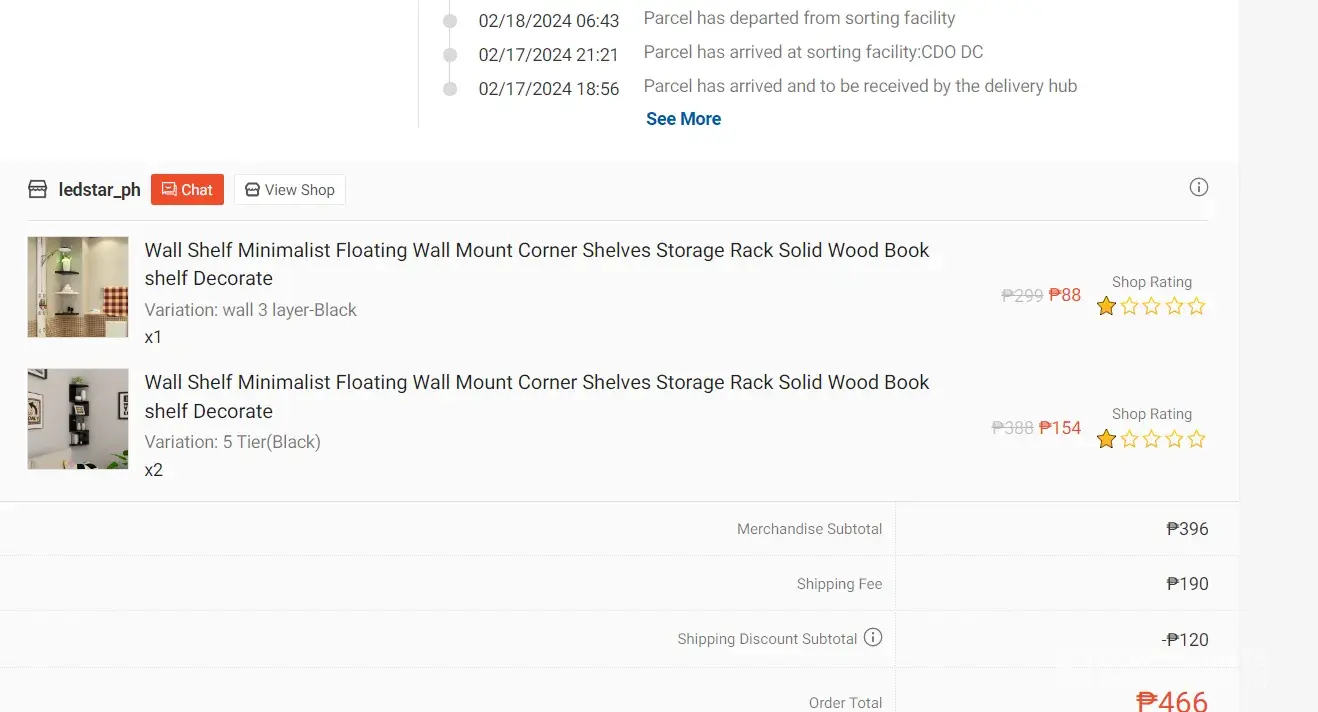Rate the 3 layer shelf five stars

(x=1196, y=307)
